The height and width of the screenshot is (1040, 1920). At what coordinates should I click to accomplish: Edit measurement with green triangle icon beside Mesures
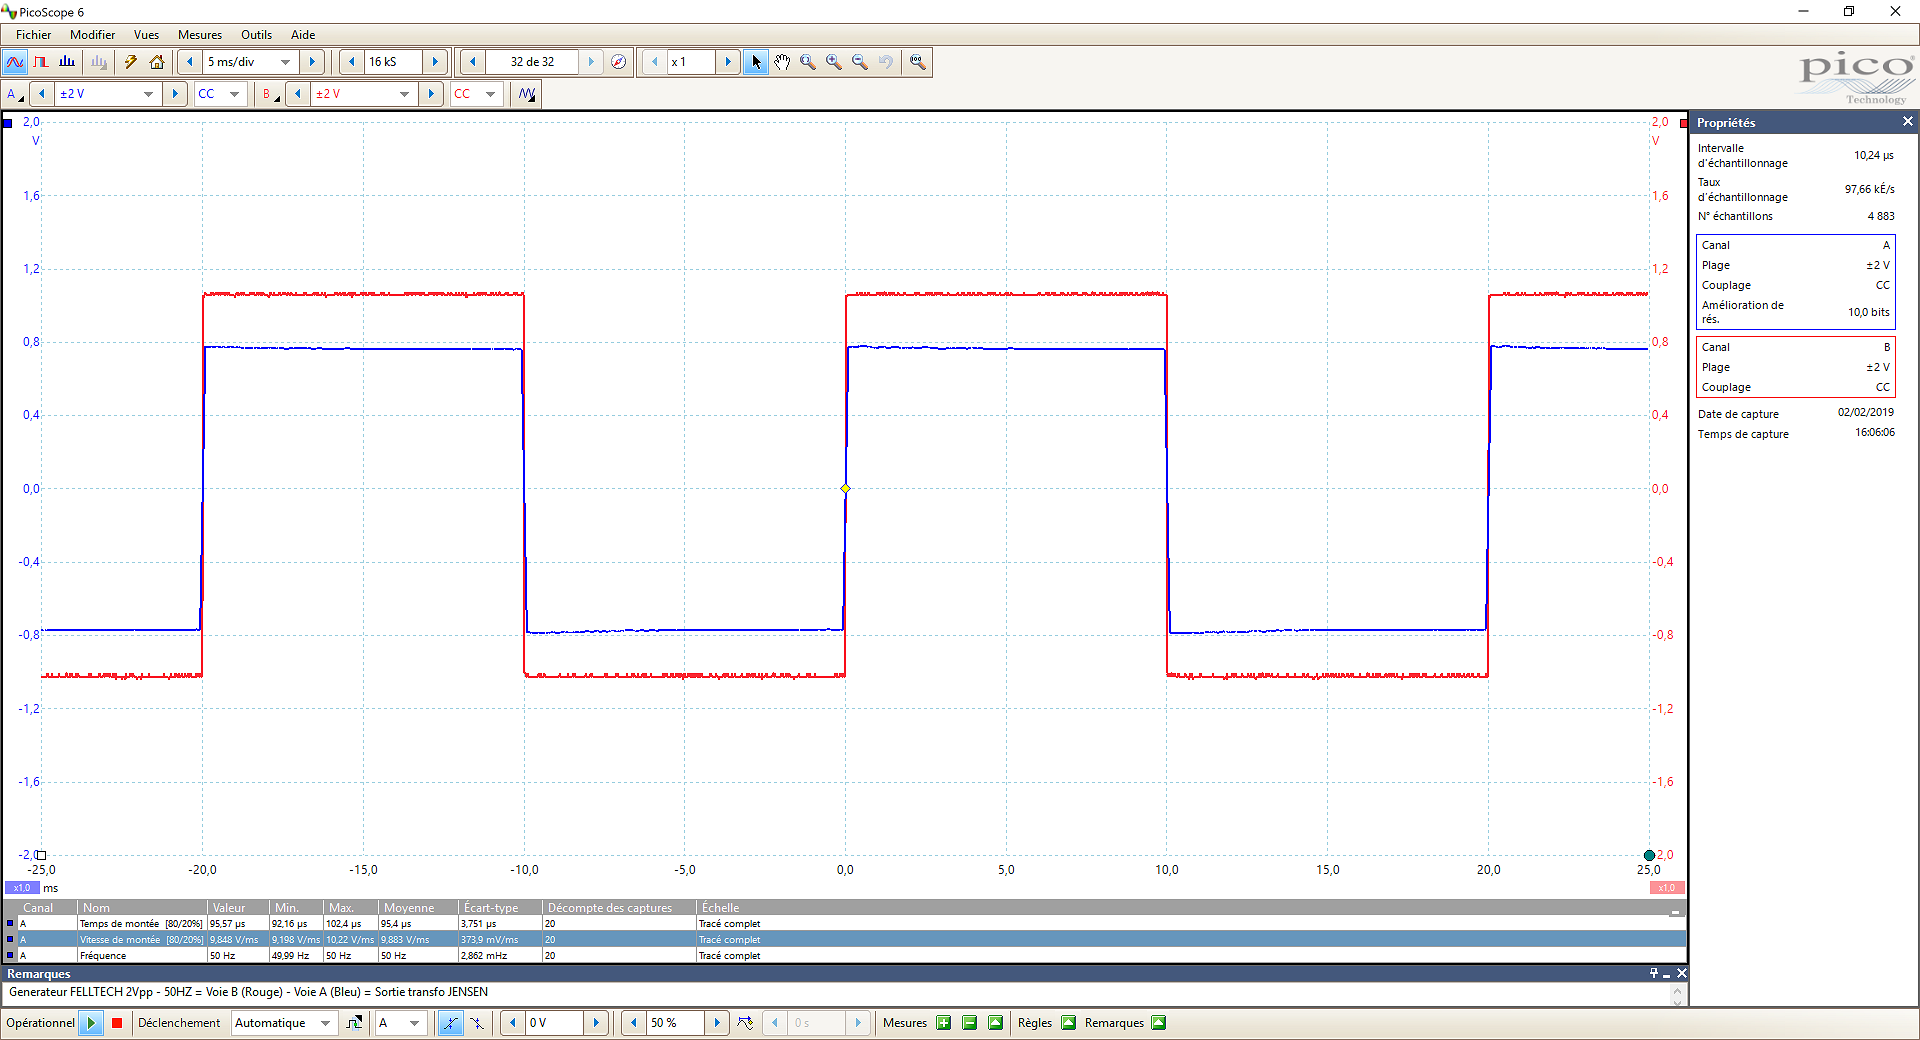pyautogui.click(x=995, y=1023)
